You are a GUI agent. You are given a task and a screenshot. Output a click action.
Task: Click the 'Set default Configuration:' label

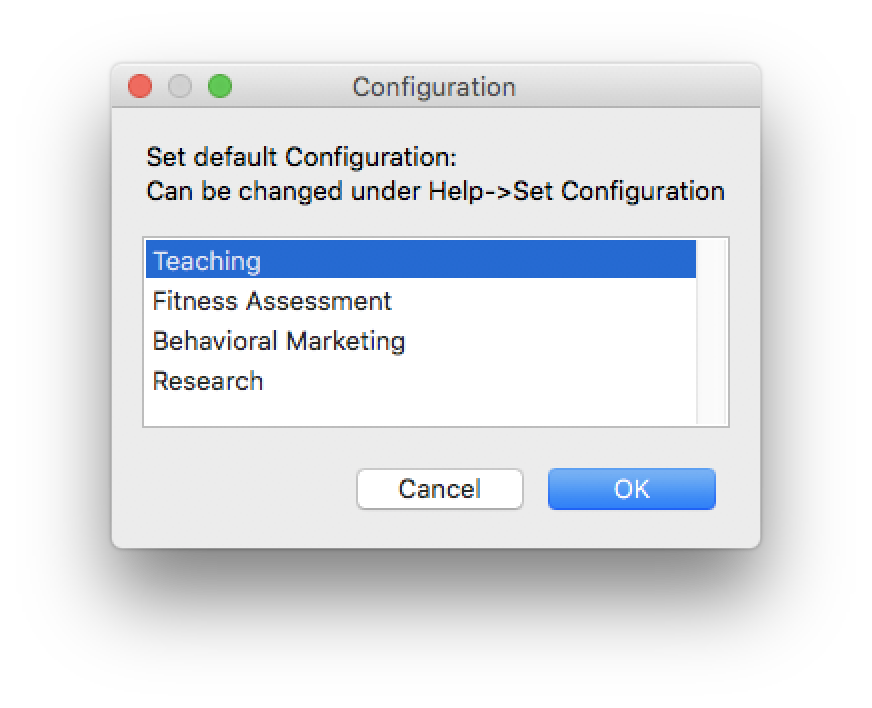tap(301, 157)
